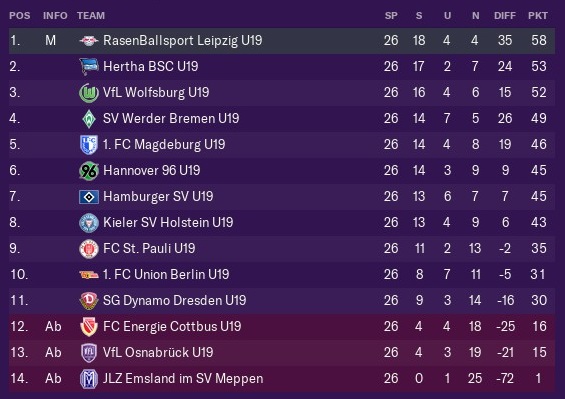Open 1. FC Union Berlin U19 team link
The width and height of the screenshot is (565, 399).
pos(166,275)
